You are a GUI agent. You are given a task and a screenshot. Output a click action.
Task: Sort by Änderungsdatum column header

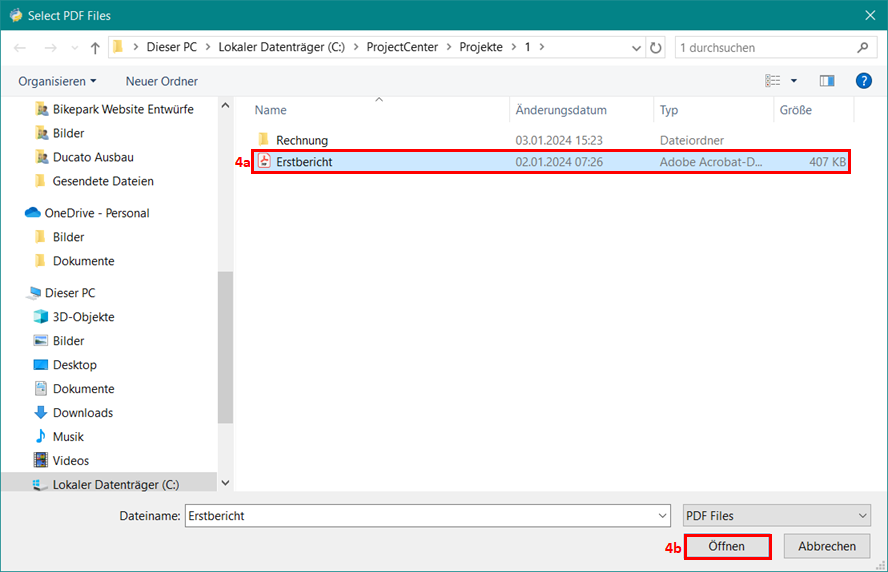pos(560,110)
